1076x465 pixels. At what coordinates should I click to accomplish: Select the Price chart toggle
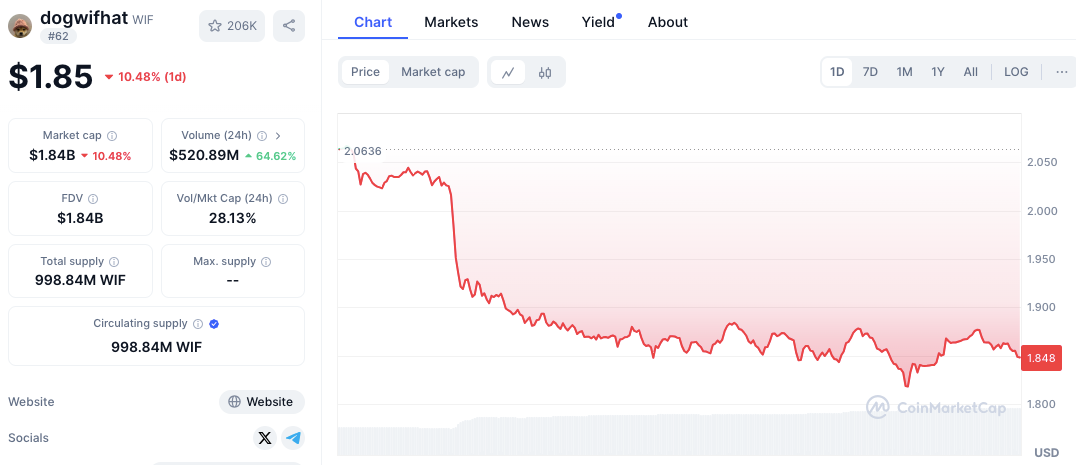[365, 72]
